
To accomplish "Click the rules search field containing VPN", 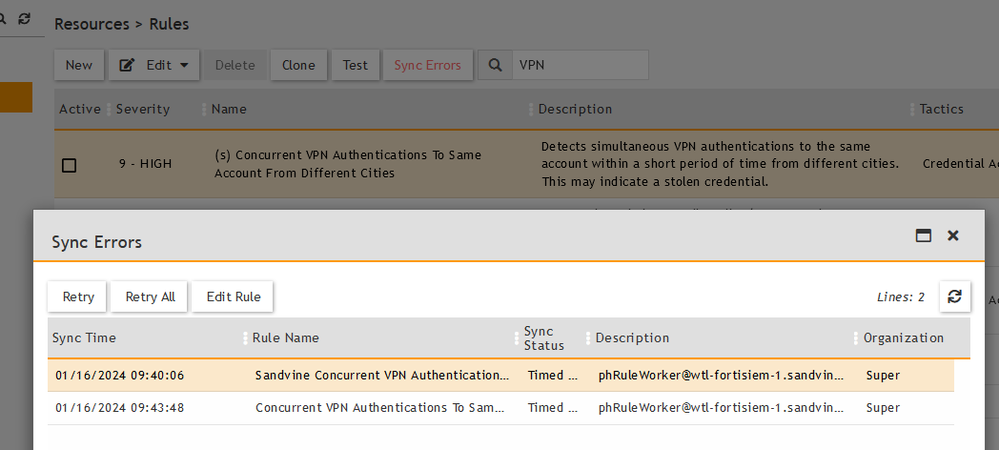I will tap(578, 65).
